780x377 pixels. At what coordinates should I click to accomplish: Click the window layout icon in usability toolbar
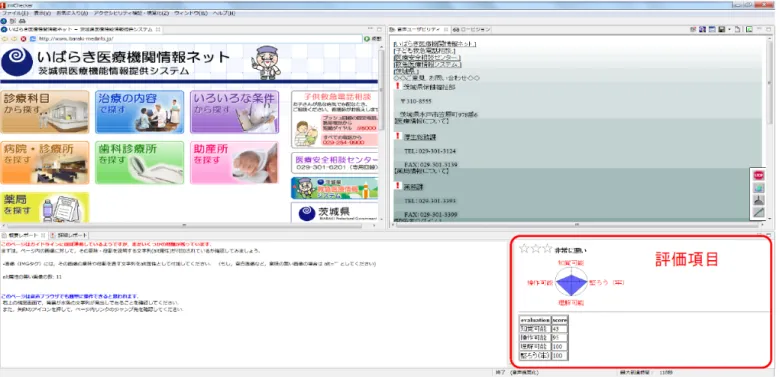click(712, 30)
